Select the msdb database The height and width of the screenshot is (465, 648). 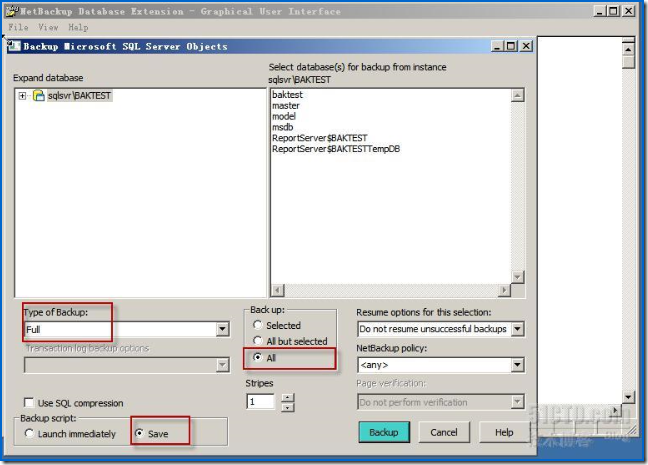coord(282,127)
